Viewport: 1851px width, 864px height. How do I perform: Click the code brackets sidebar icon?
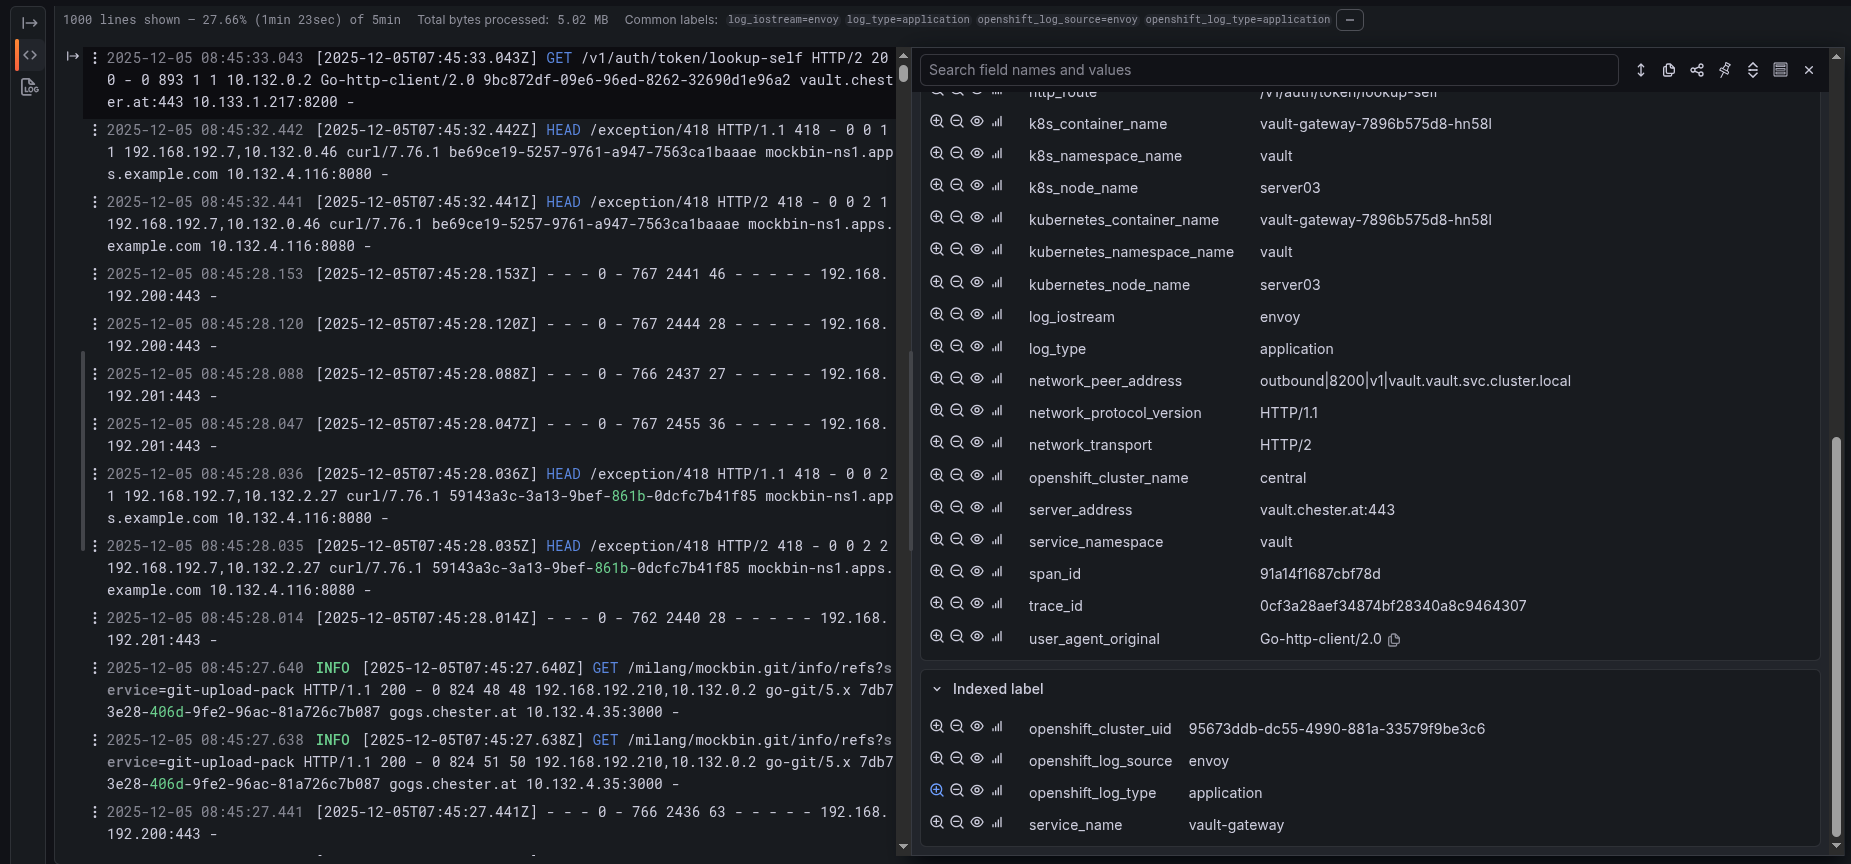click(30, 55)
